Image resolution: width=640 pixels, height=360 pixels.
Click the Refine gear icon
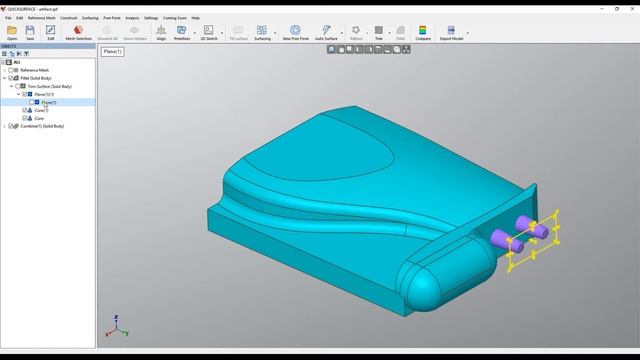[356, 30]
